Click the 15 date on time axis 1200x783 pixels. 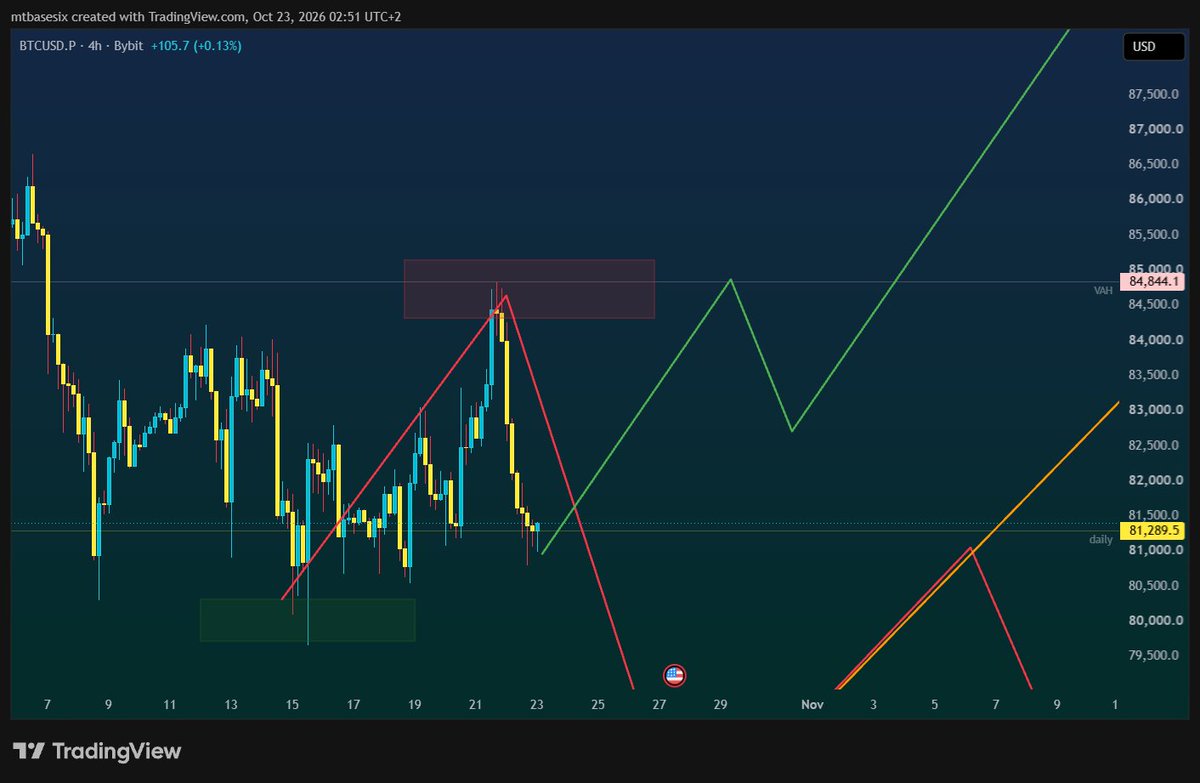tap(292, 705)
